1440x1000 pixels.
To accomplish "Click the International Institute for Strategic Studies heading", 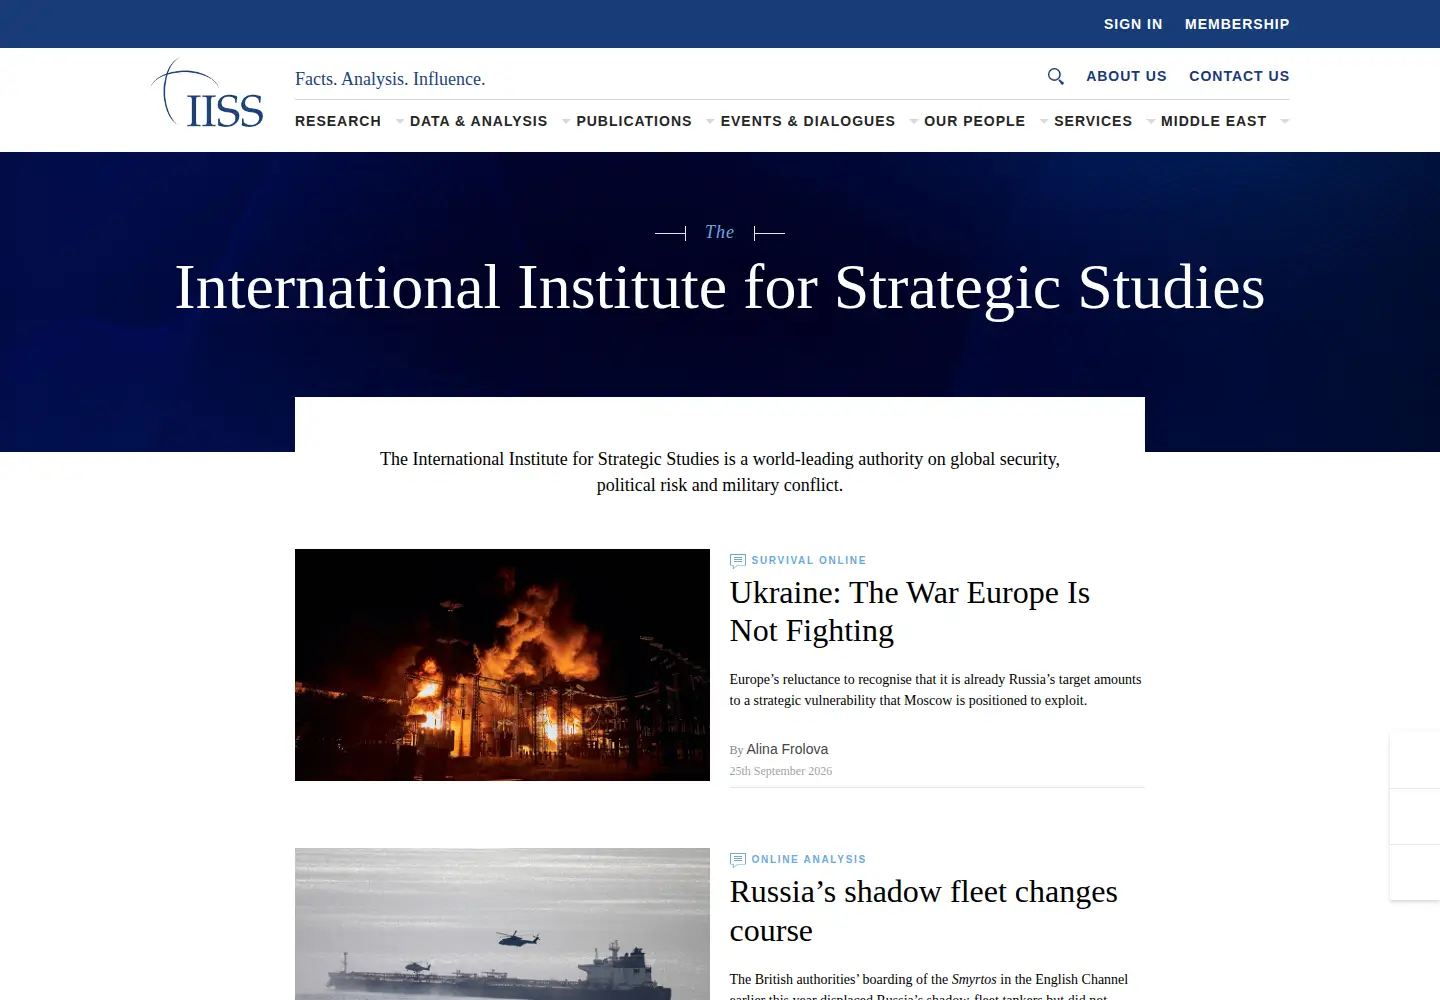I will point(720,288).
